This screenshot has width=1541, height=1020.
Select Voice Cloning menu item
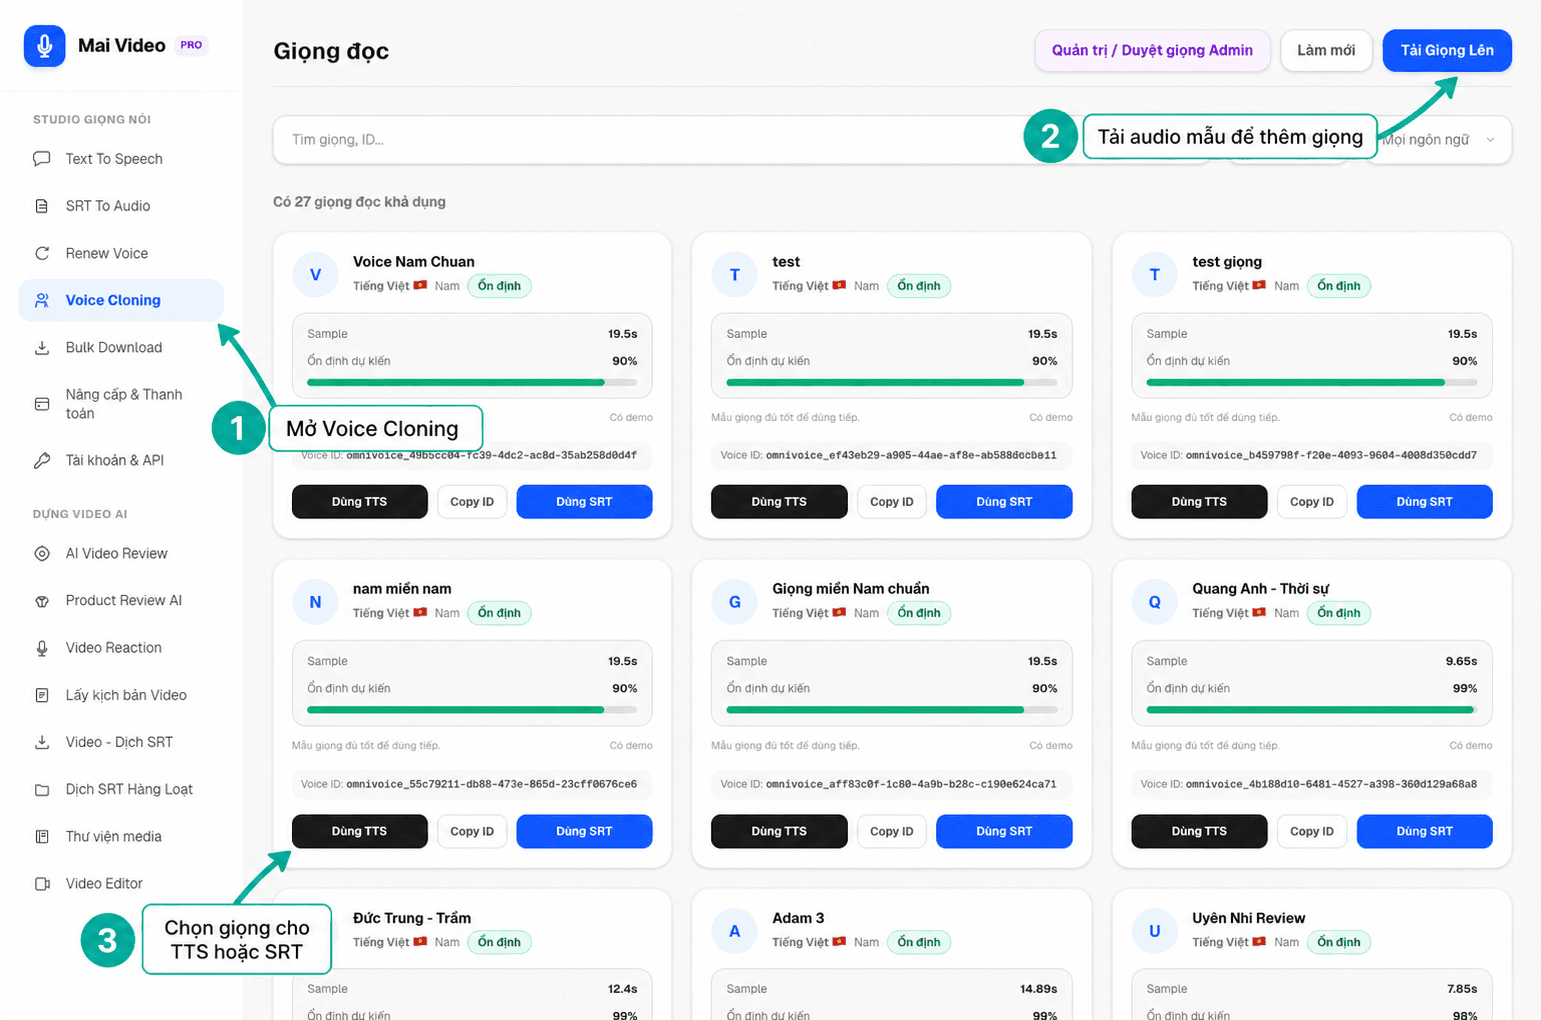click(121, 300)
